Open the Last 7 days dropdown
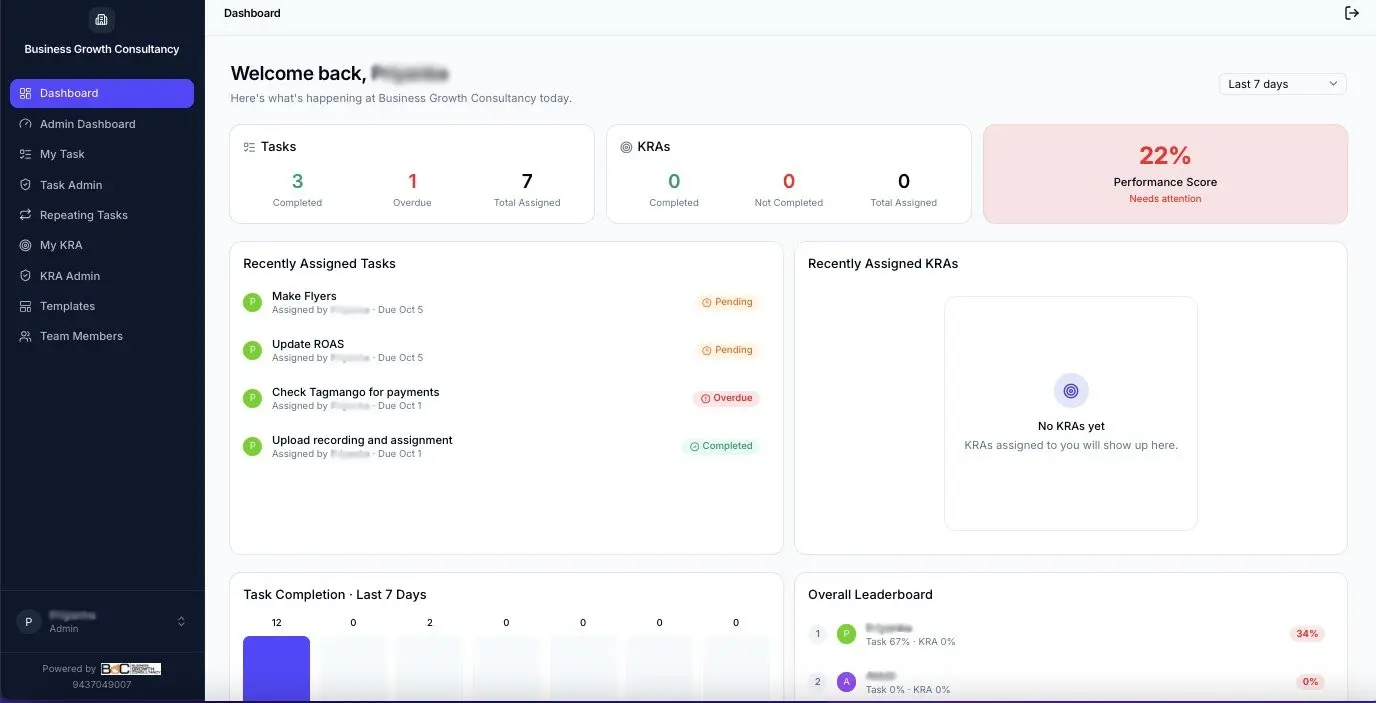Image resolution: width=1376 pixels, height=703 pixels. 1283,84
